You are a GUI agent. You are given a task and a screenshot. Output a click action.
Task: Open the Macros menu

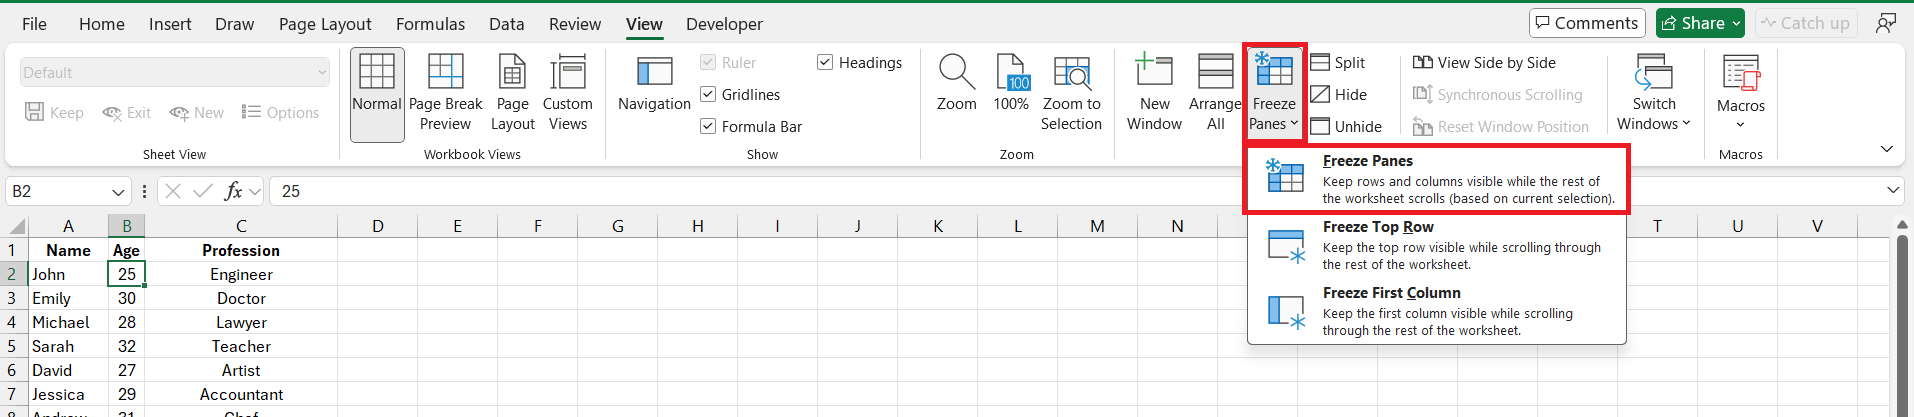pos(1741,94)
